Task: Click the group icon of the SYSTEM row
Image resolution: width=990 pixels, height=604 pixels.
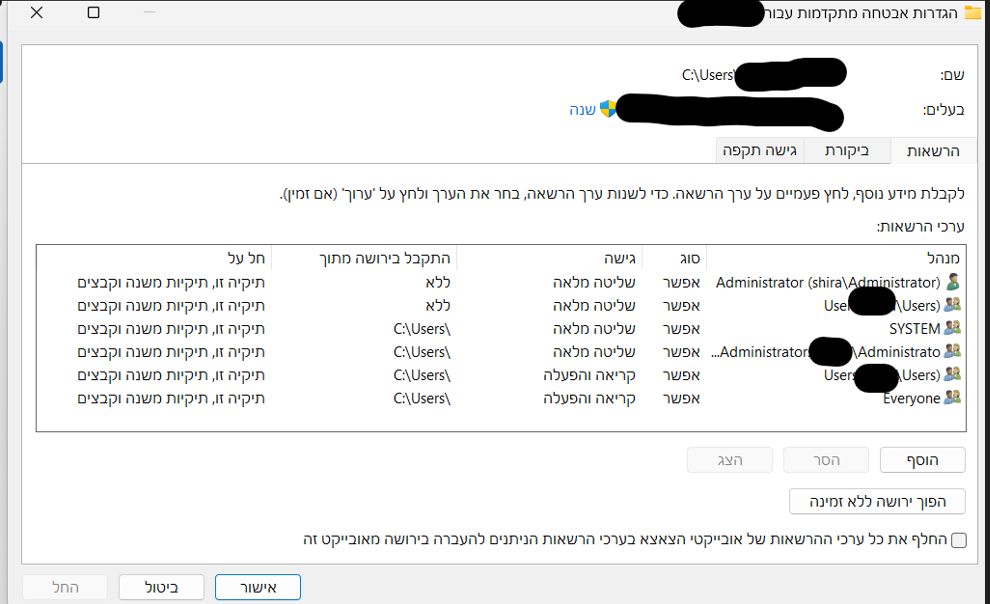Action: click(x=952, y=328)
